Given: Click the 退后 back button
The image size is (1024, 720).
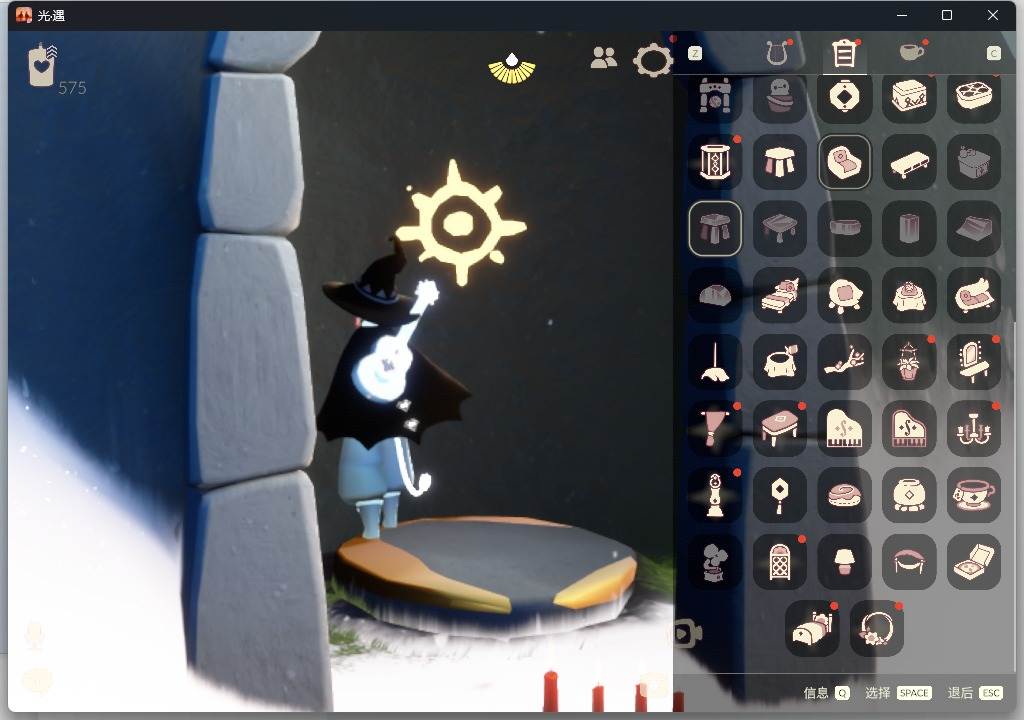Looking at the screenshot, I should (x=974, y=693).
